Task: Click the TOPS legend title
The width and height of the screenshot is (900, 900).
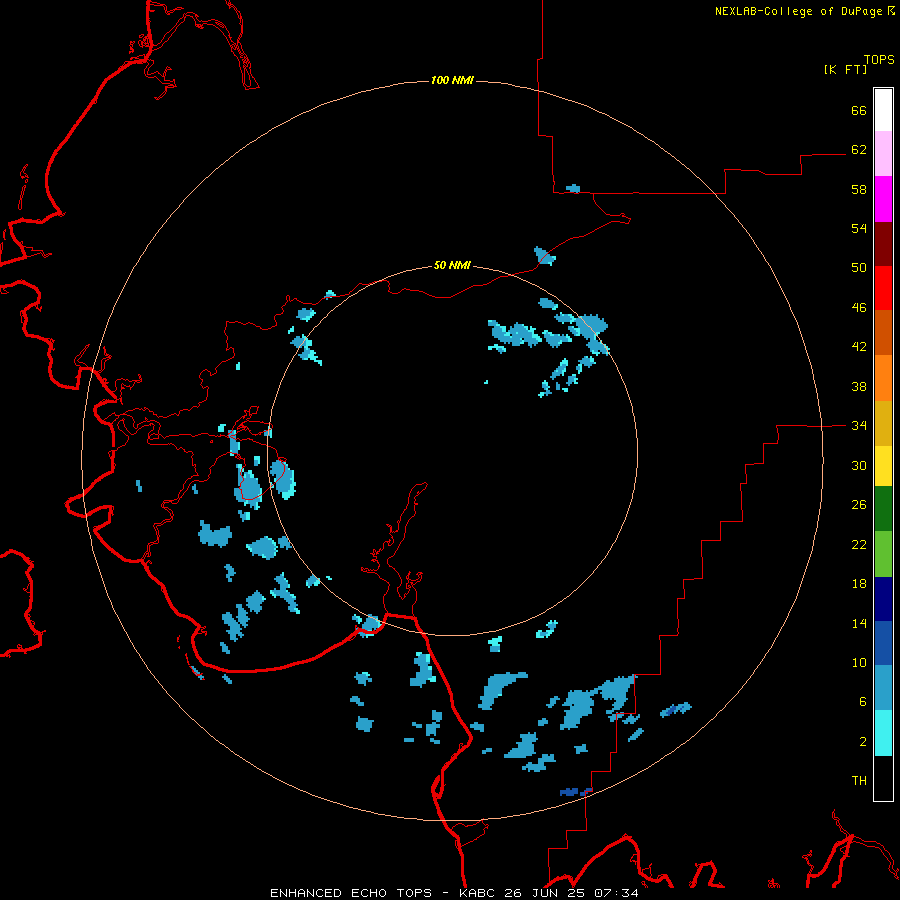Action: [x=879, y=59]
